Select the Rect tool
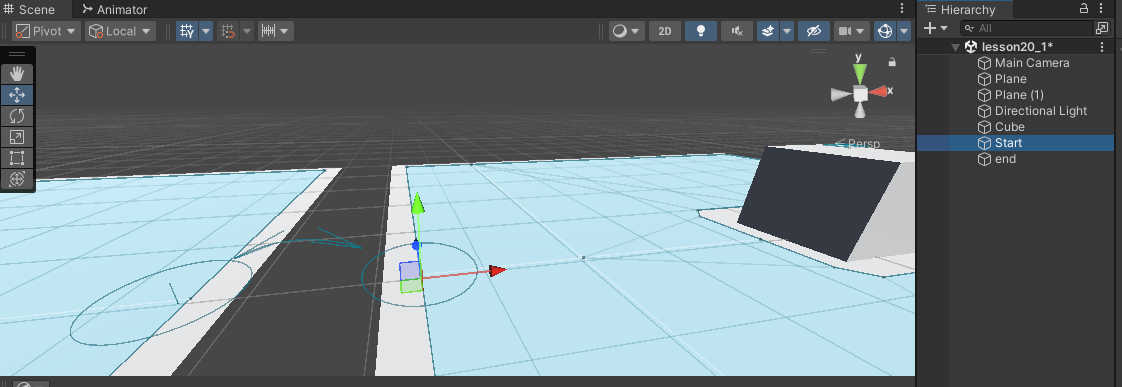 tap(17, 157)
